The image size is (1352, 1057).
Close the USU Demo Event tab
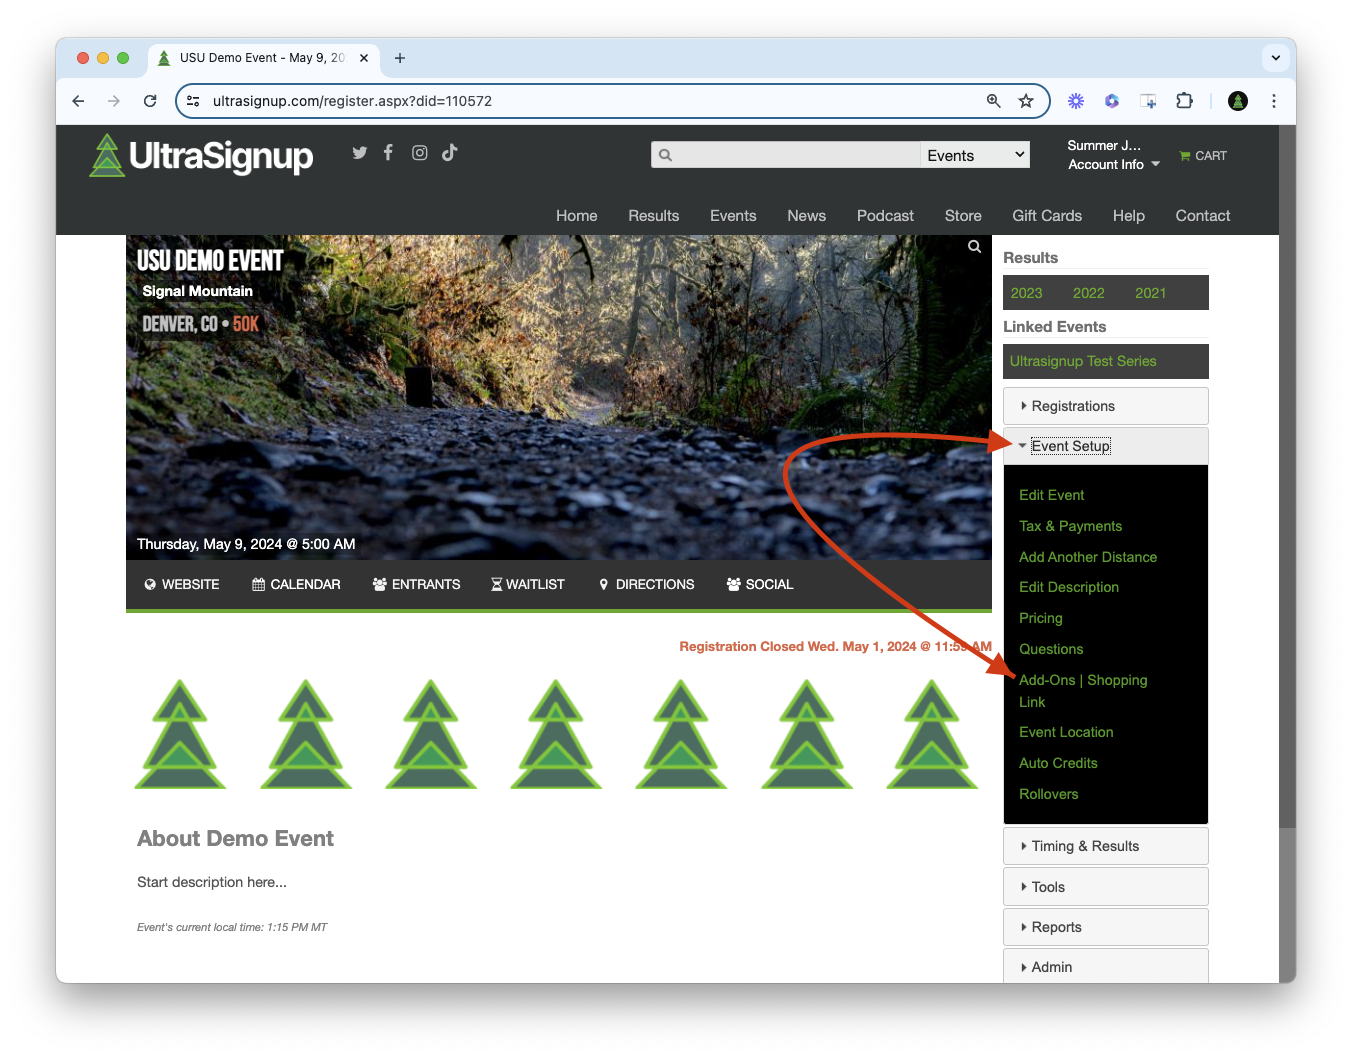tap(364, 58)
